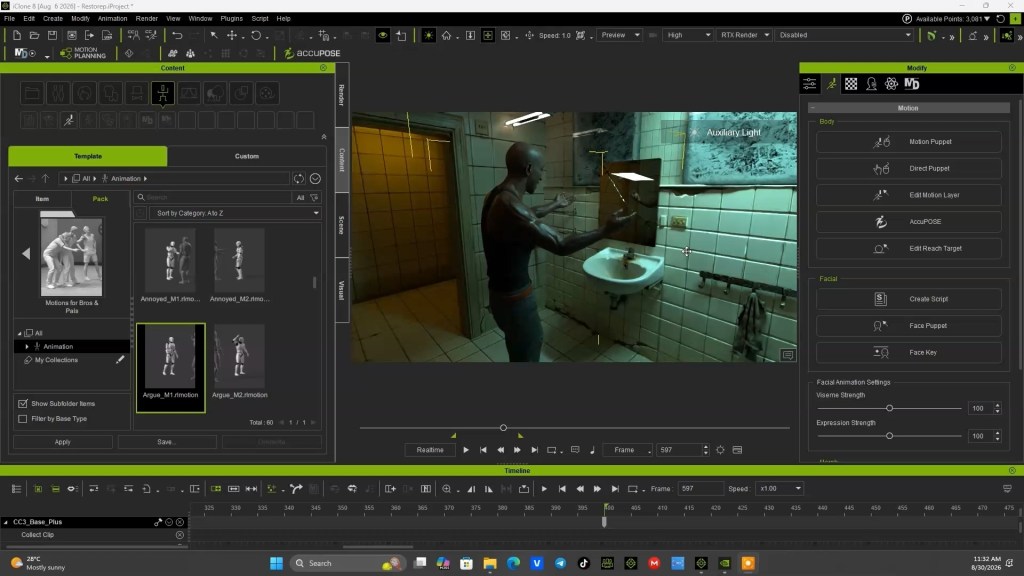This screenshot has width=1024, height=576.
Task: Open Microsoft Edge on taskbar
Action: pyautogui.click(x=513, y=563)
